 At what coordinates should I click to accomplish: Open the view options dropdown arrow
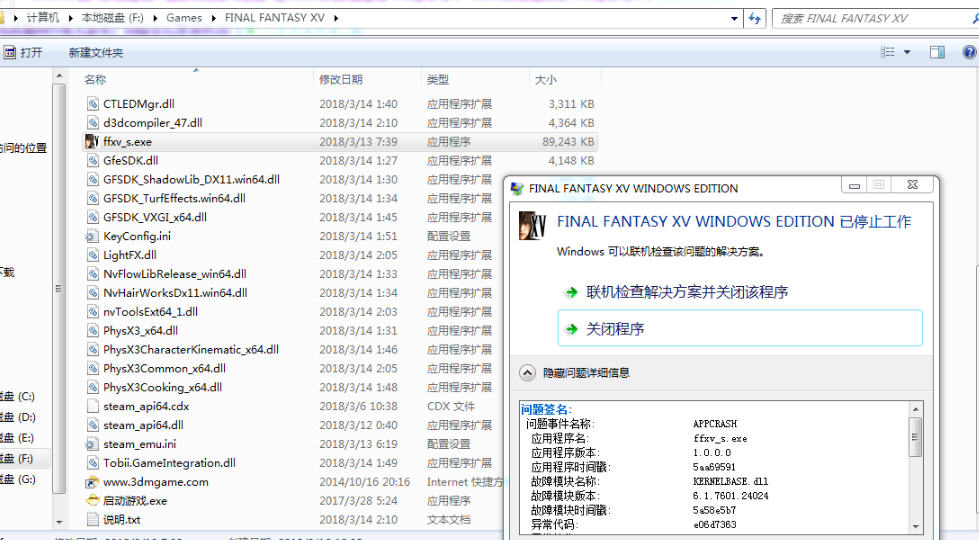tap(907, 52)
